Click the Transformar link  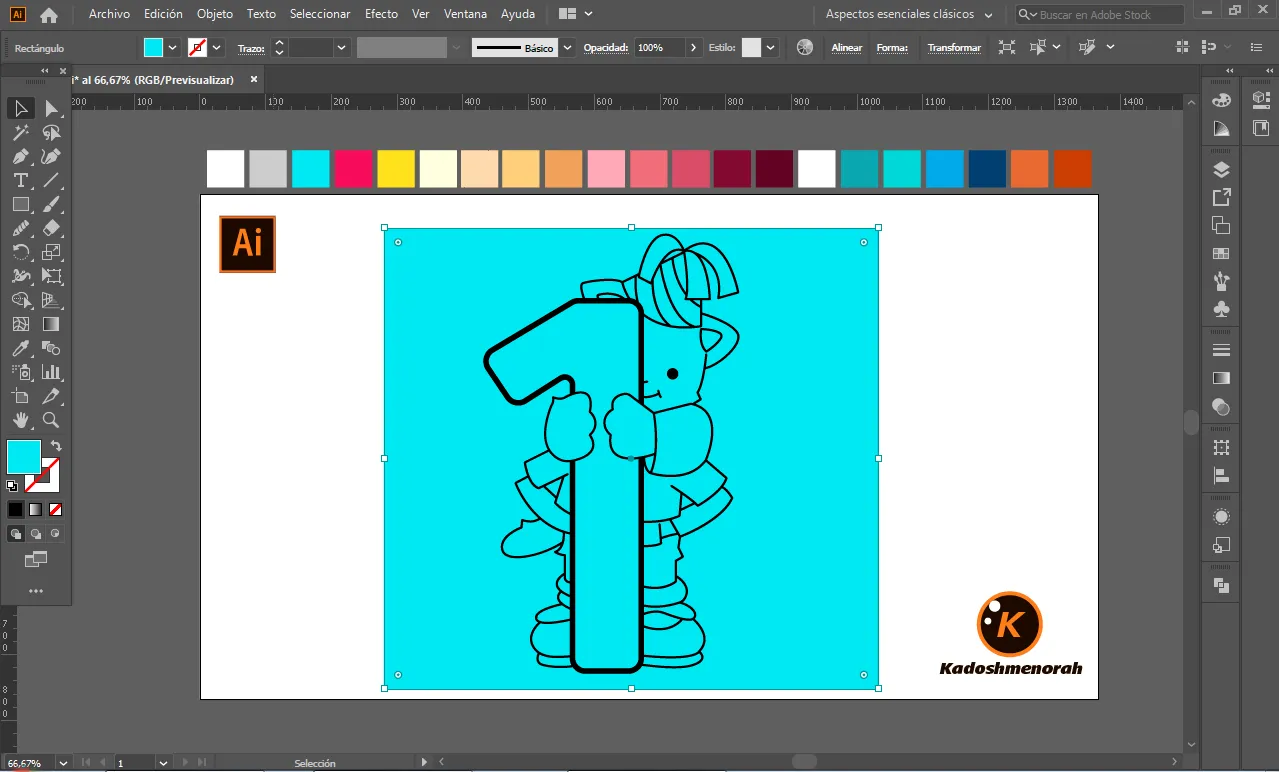pos(954,48)
